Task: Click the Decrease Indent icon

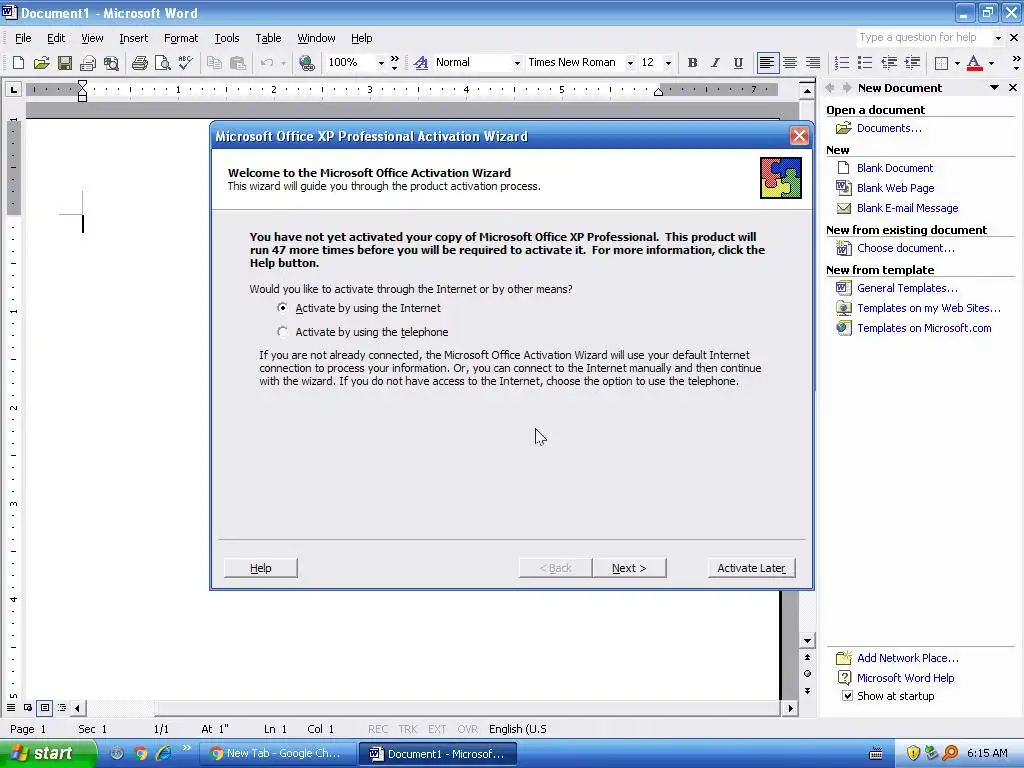Action: point(889,63)
